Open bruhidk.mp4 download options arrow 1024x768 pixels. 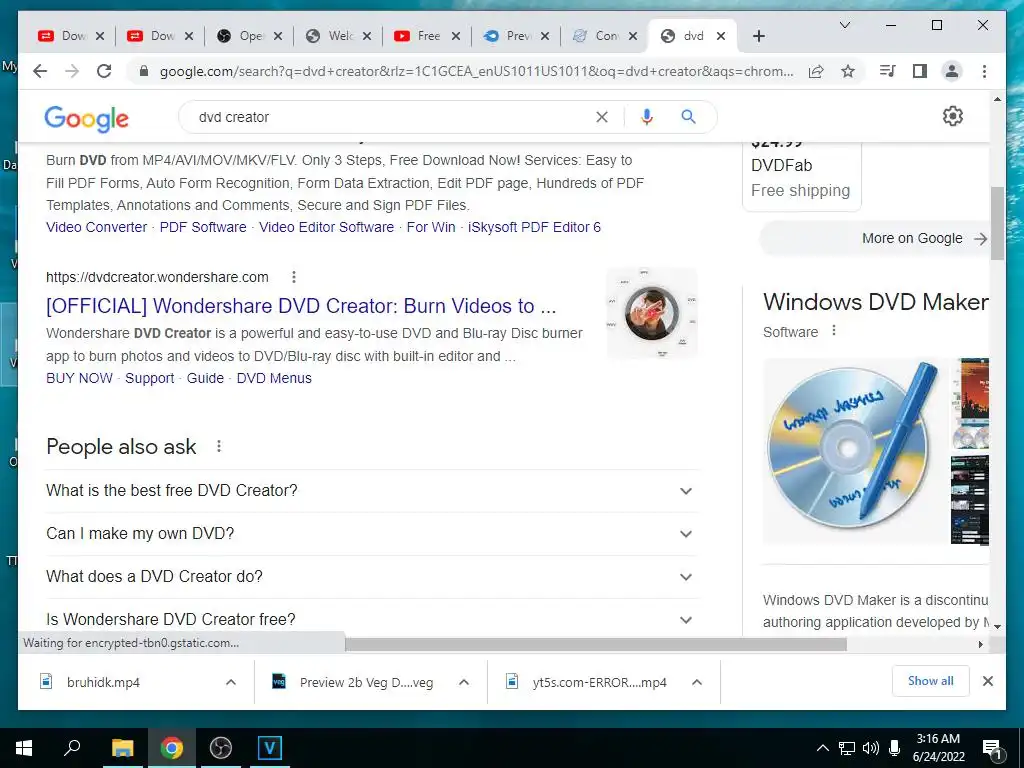231,682
